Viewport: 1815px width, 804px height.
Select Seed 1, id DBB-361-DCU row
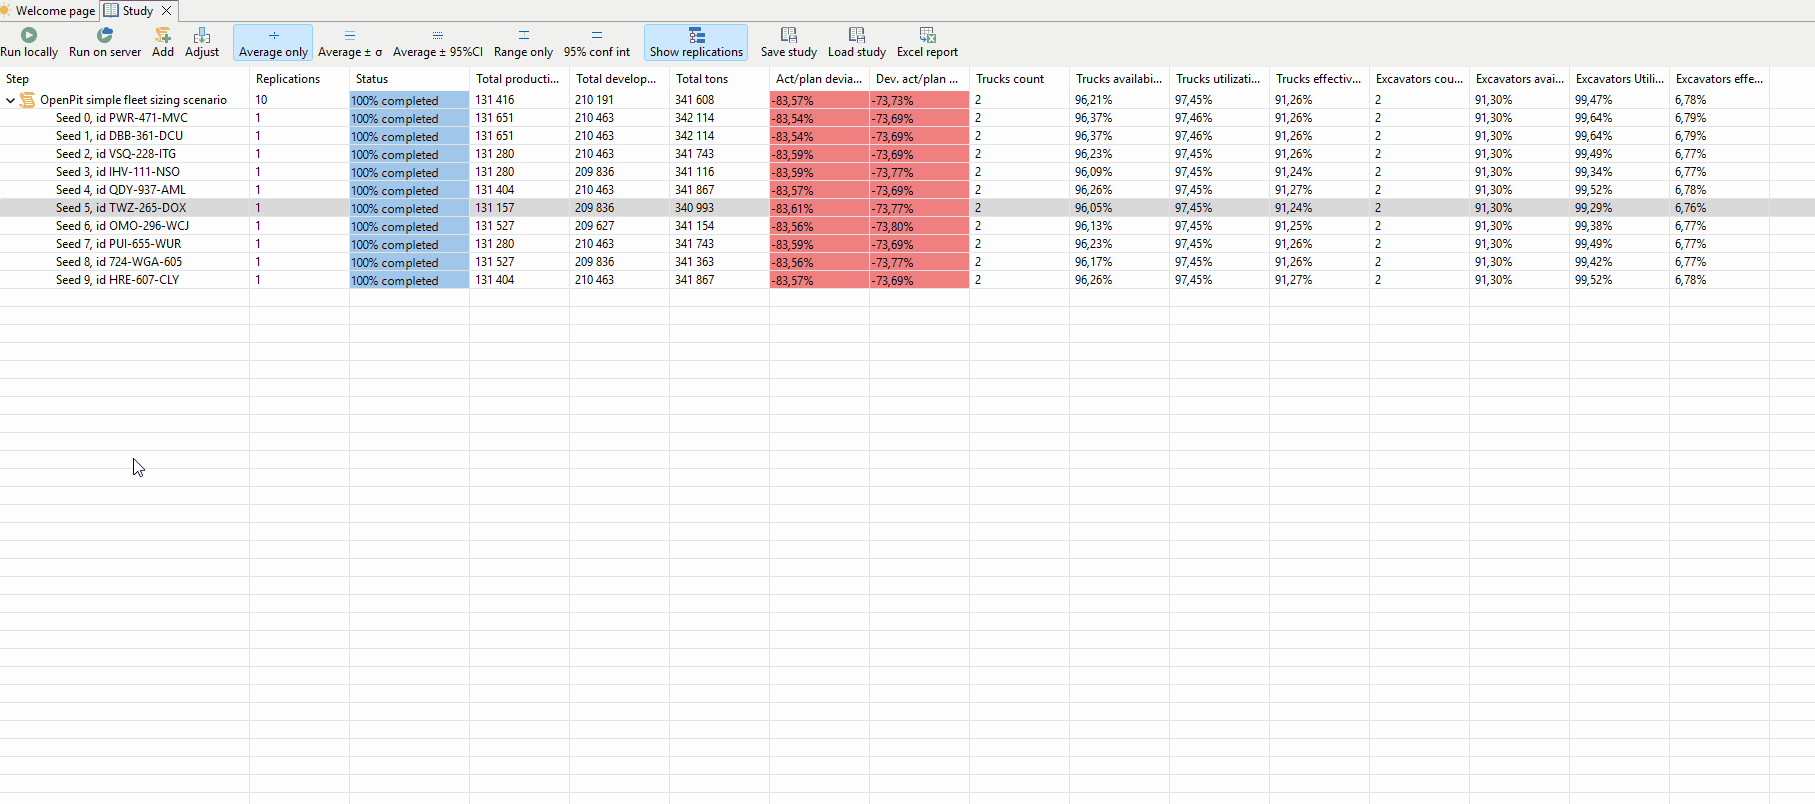coord(907,136)
